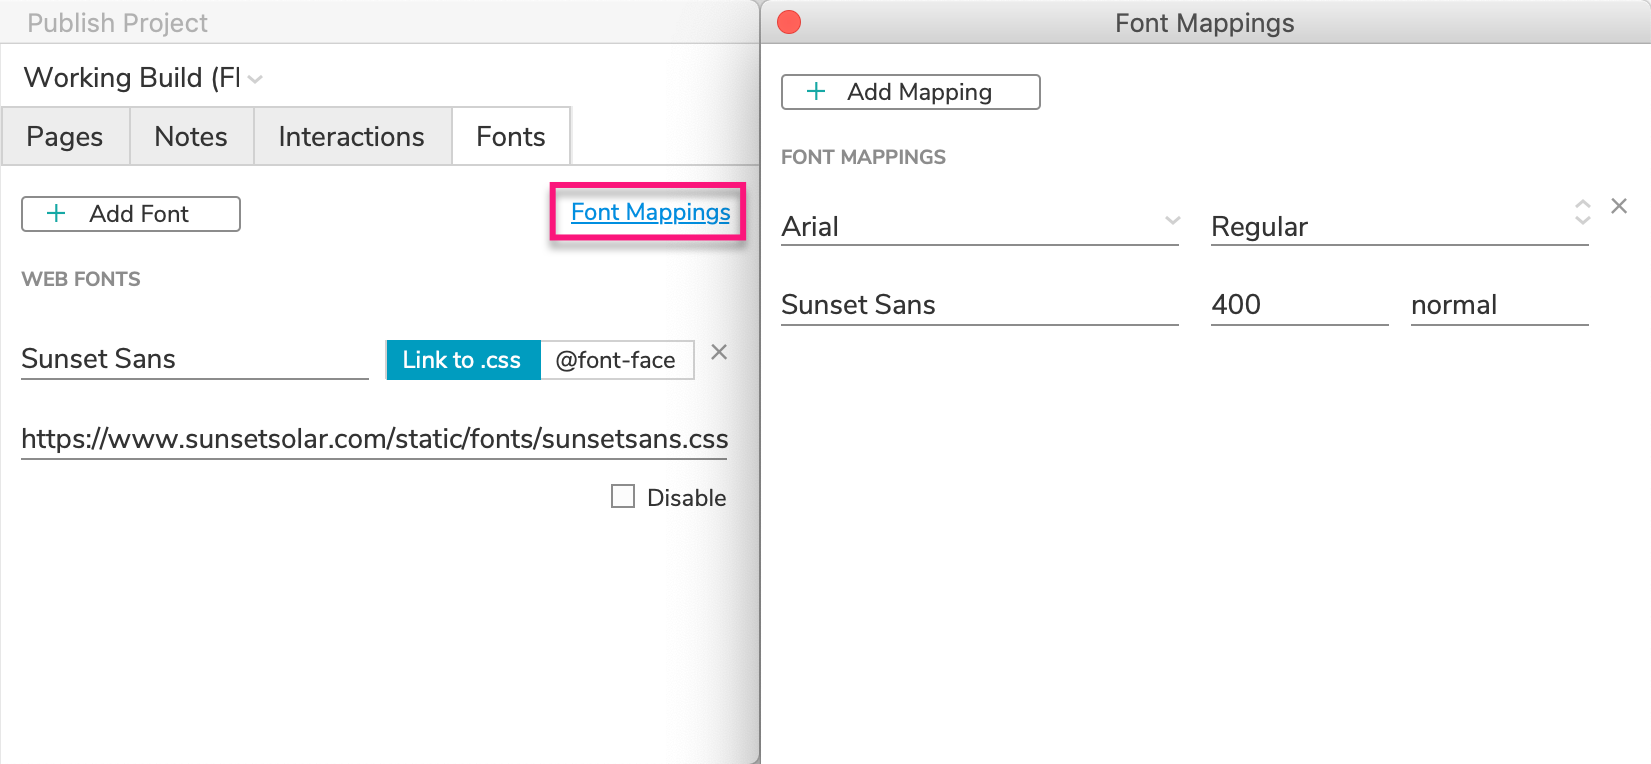Switch to the Notes tab
This screenshot has height=764, width=1651.
pyautogui.click(x=191, y=137)
